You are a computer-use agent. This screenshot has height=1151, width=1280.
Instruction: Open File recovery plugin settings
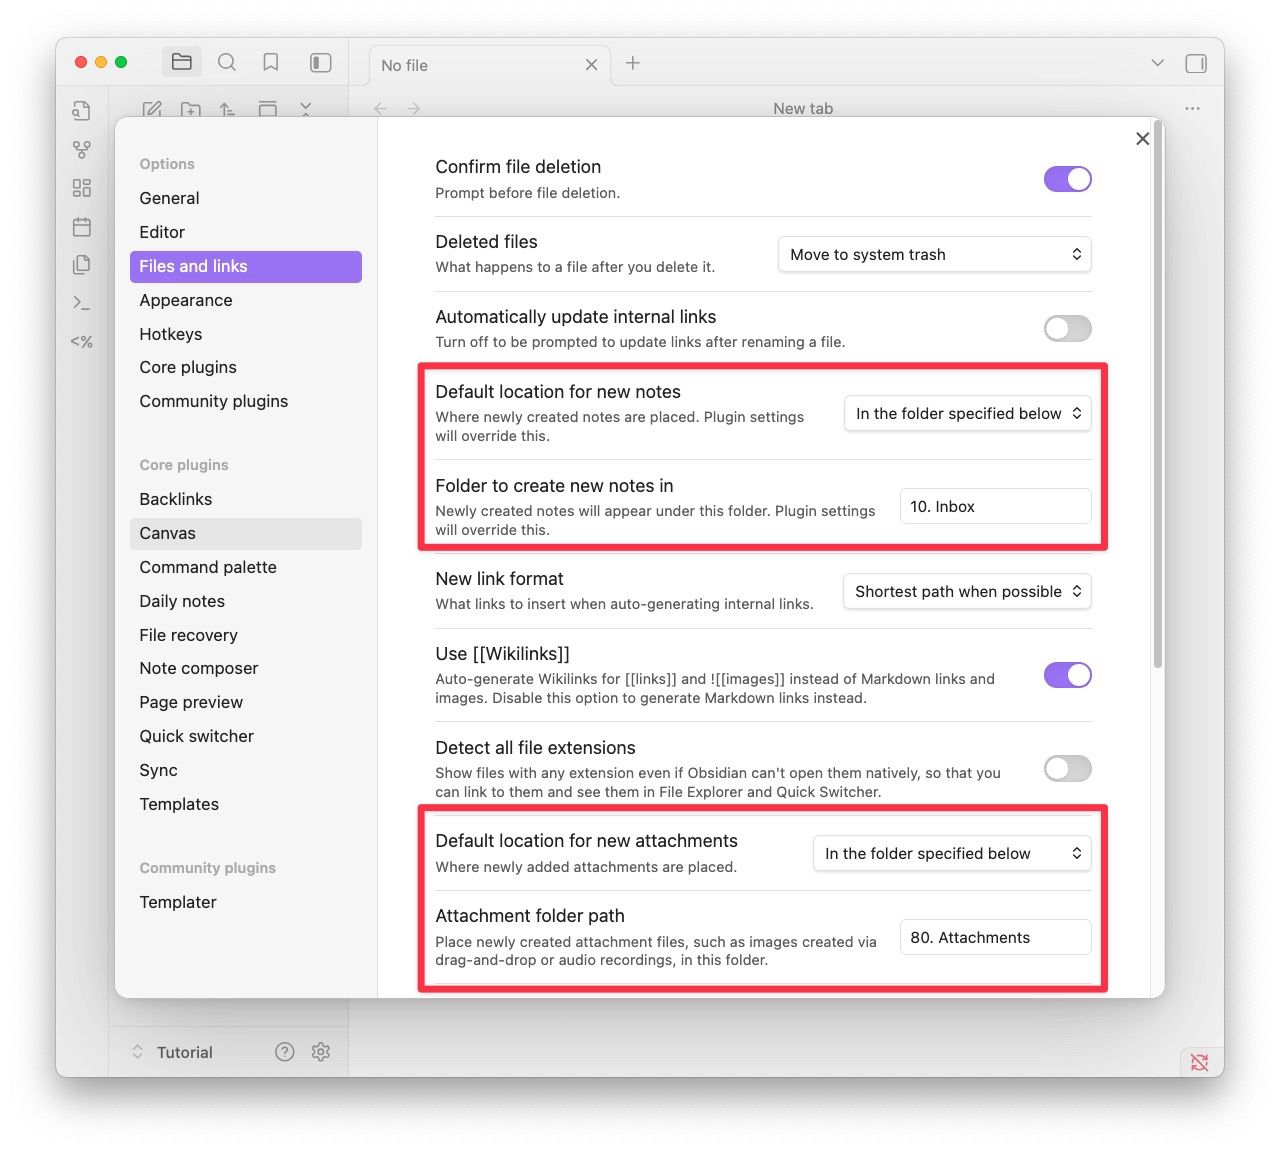coord(246,635)
